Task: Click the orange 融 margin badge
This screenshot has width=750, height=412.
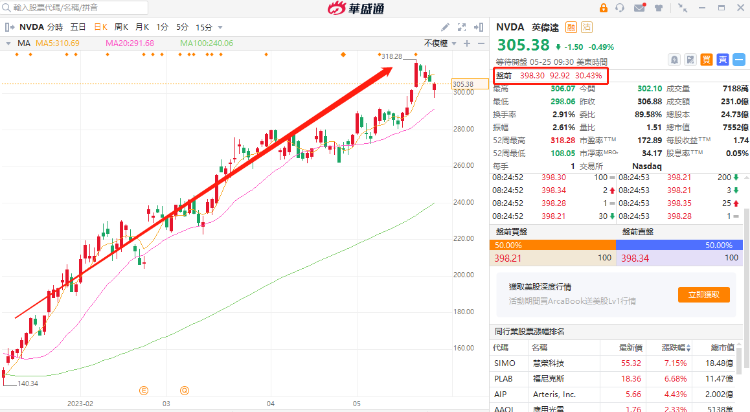Action: pos(571,27)
